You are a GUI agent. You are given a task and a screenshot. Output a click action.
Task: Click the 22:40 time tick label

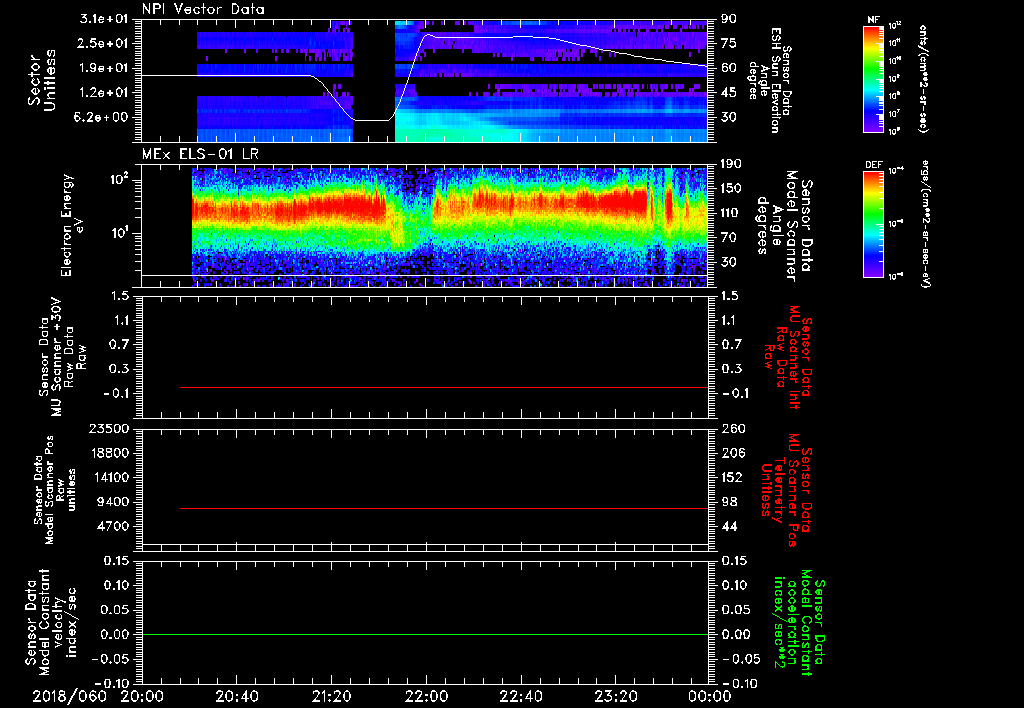point(520,696)
